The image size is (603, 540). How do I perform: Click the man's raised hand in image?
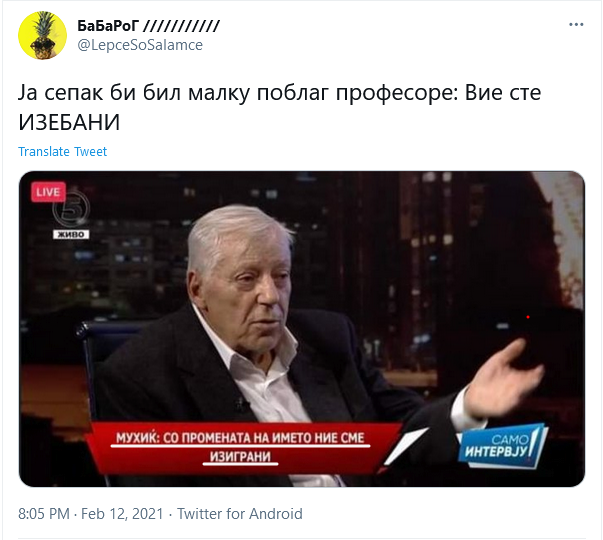(x=504, y=379)
